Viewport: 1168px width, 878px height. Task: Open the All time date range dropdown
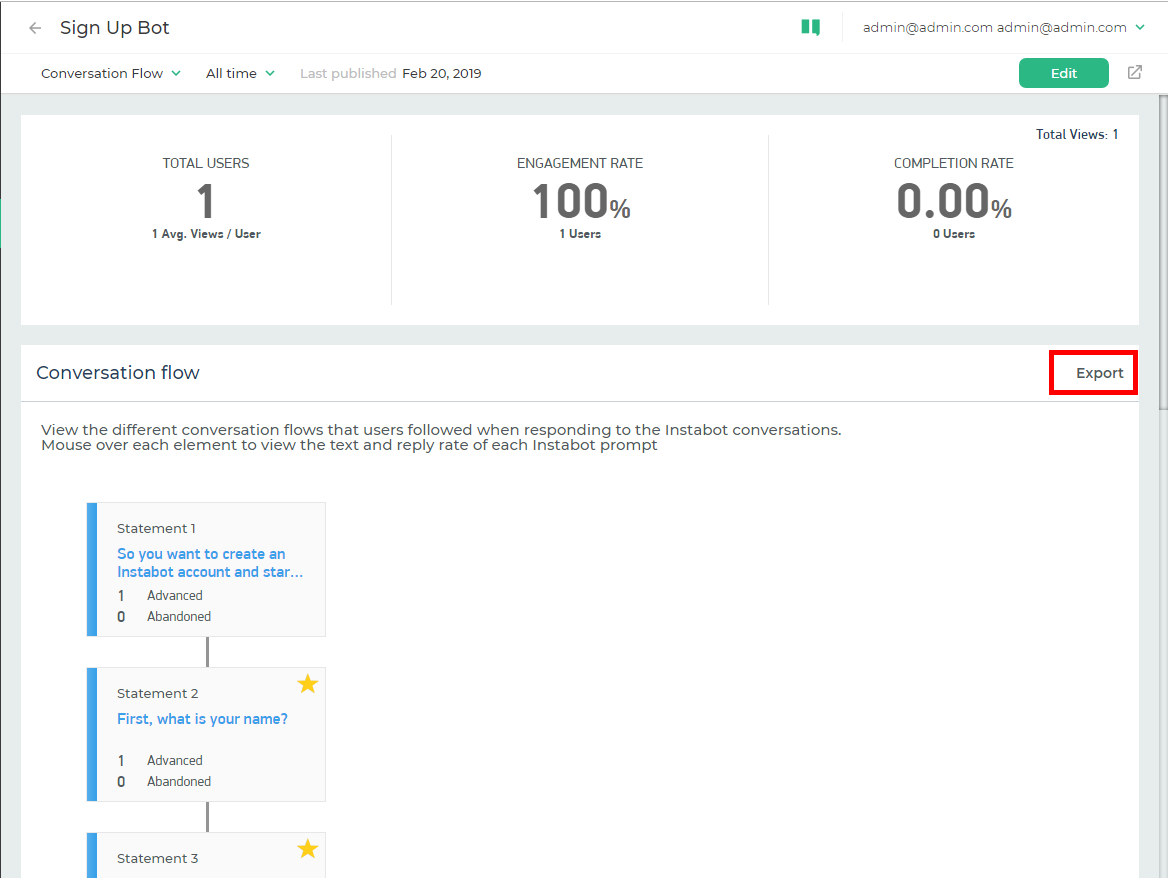pos(240,73)
